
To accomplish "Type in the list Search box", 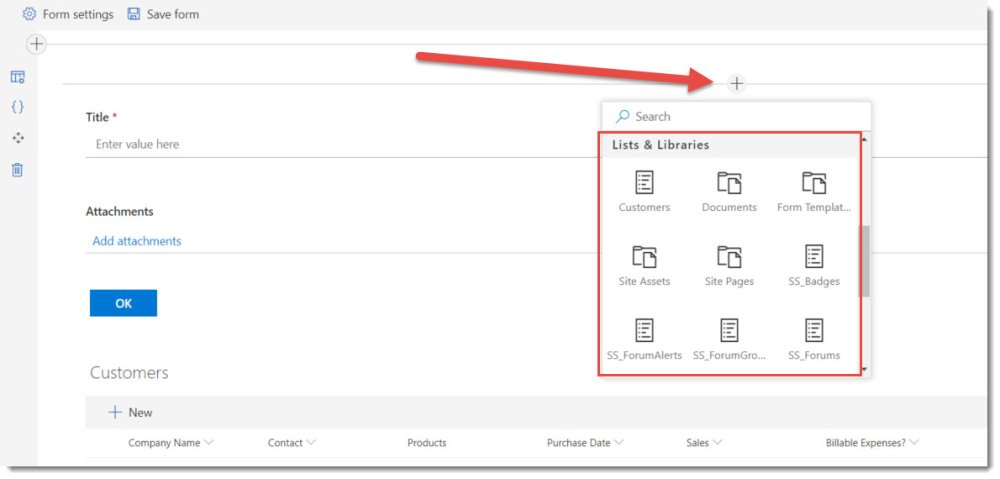I will tap(740, 116).
